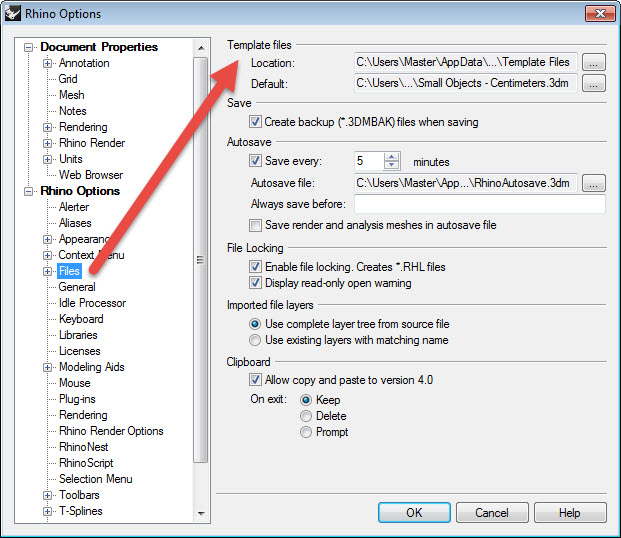Open the General options page
Image resolution: width=621 pixels, height=538 pixels.
(x=77, y=287)
